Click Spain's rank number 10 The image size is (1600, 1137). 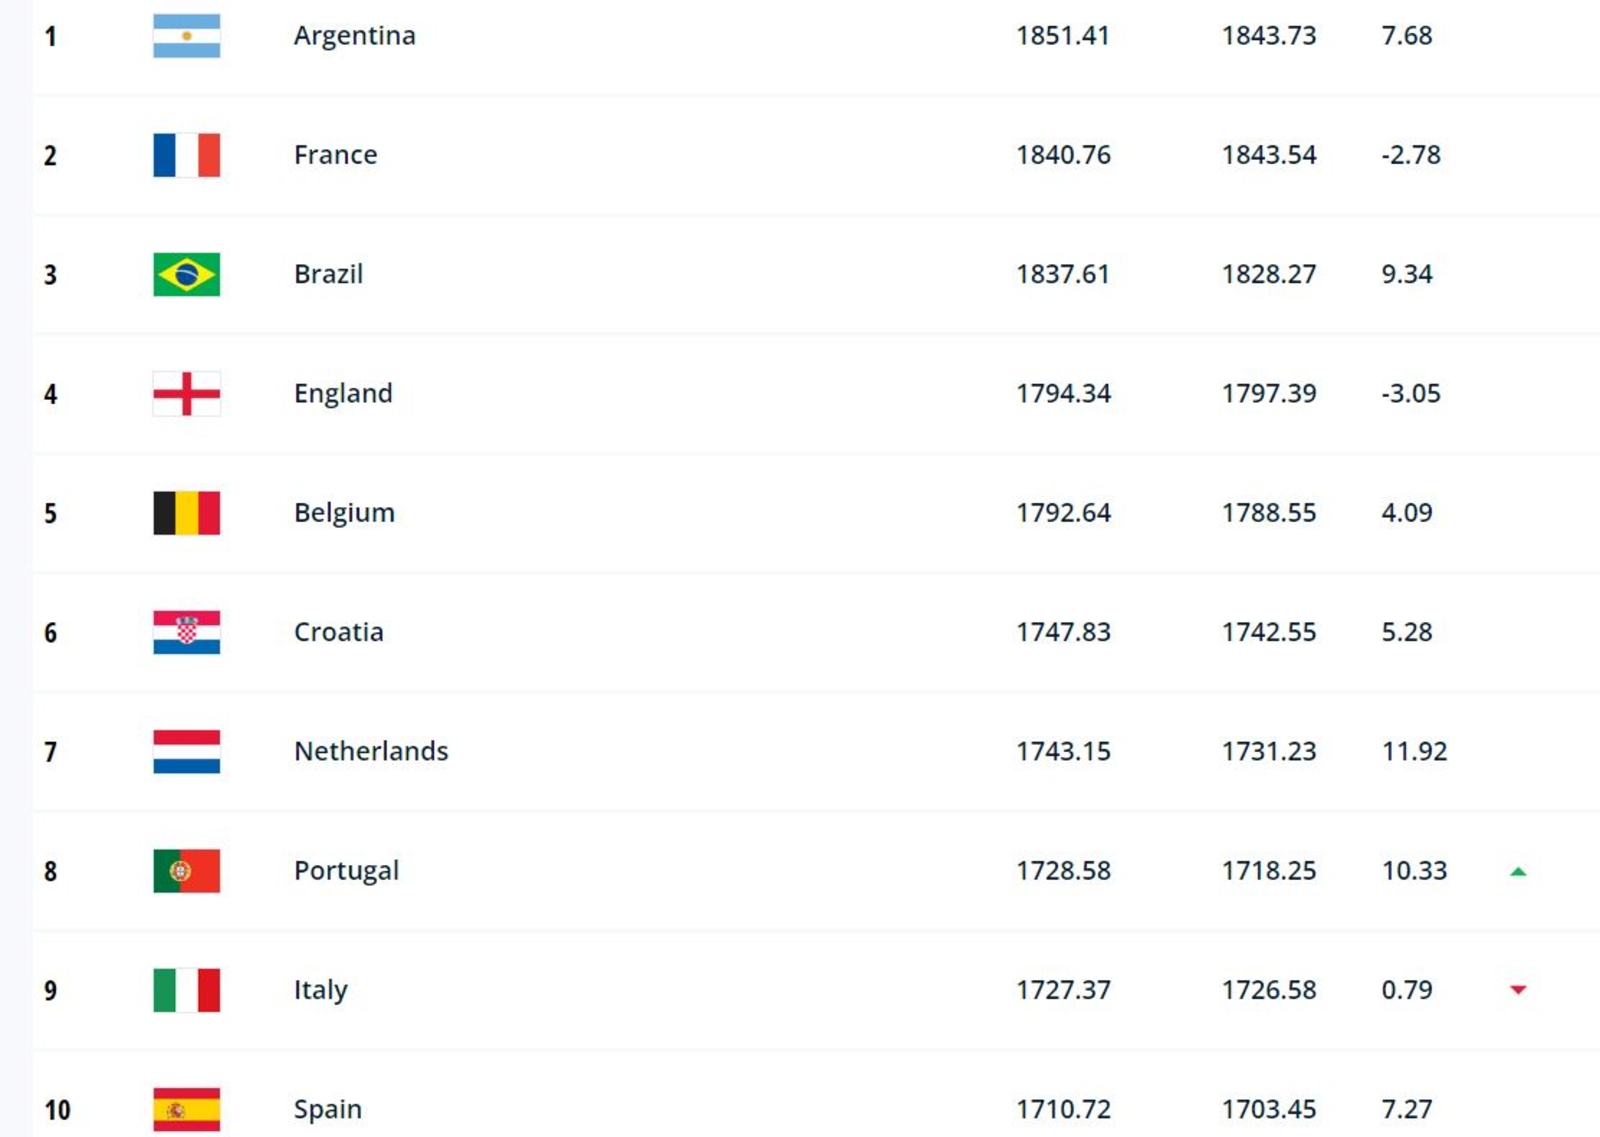57,1110
